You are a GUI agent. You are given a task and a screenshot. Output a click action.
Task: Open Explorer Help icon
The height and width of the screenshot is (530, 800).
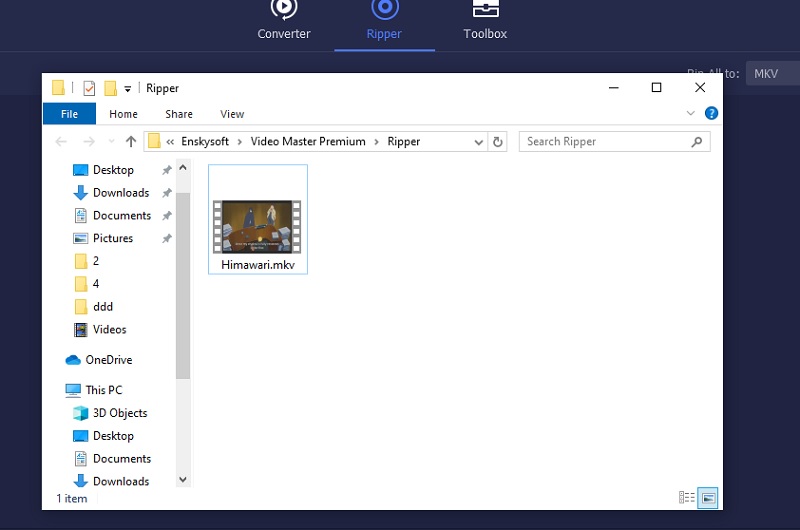click(x=711, y=113)
